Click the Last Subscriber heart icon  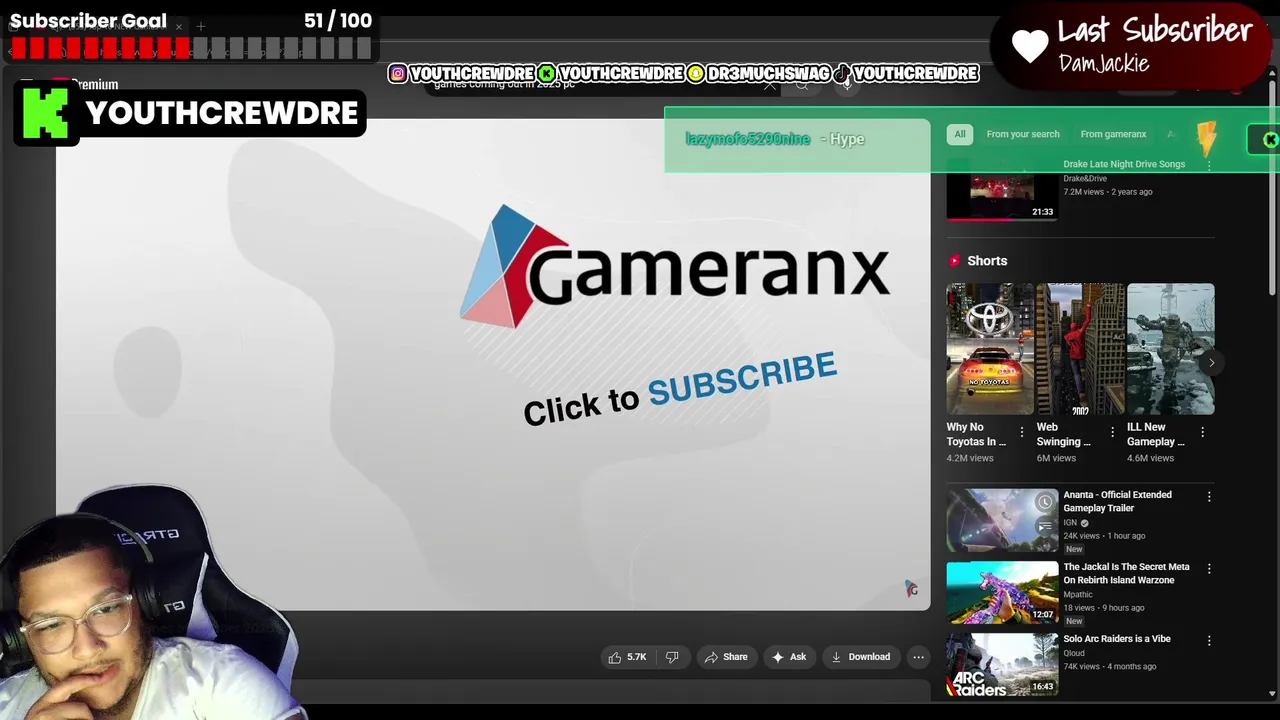point(1029,46)
